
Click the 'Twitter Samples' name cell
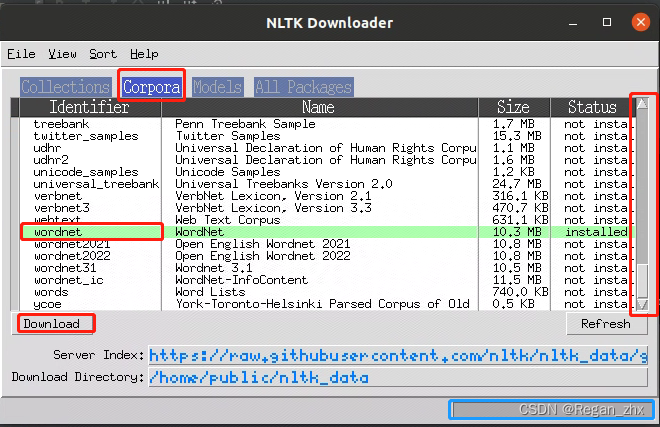click(x=228, y=136)
